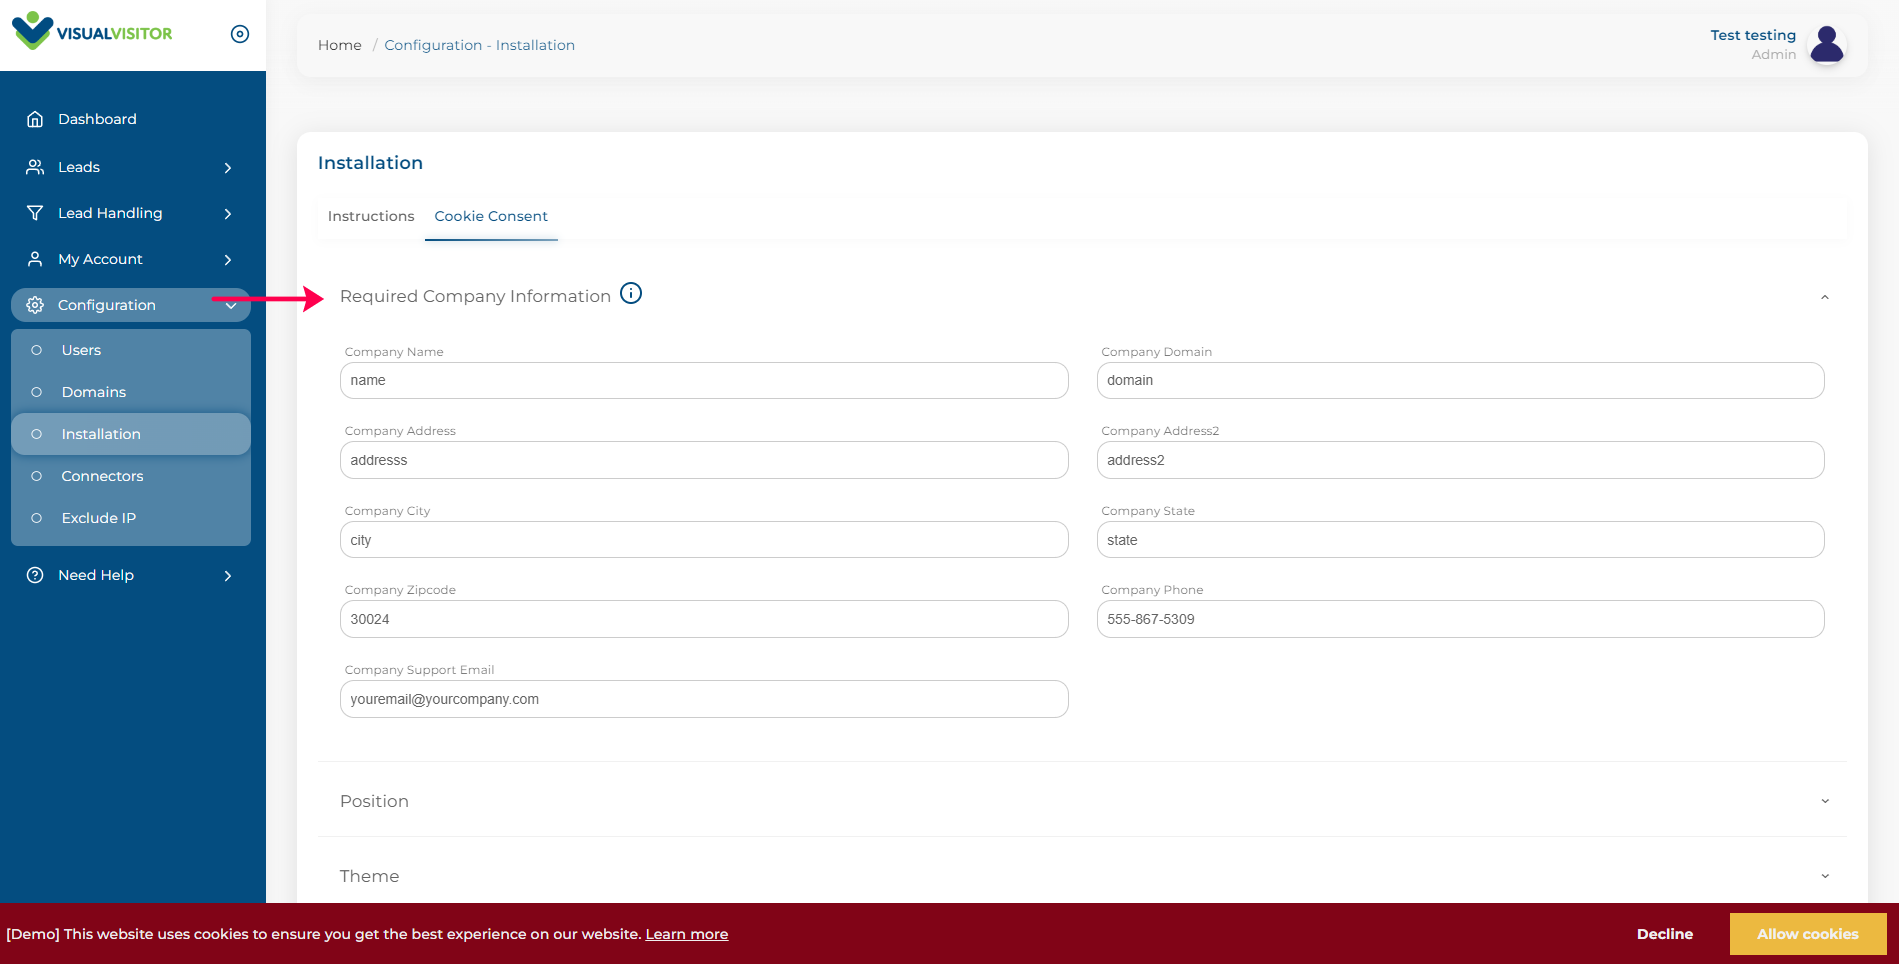
Task: Decline cookies in the banner
Action: click(1665, 934)
